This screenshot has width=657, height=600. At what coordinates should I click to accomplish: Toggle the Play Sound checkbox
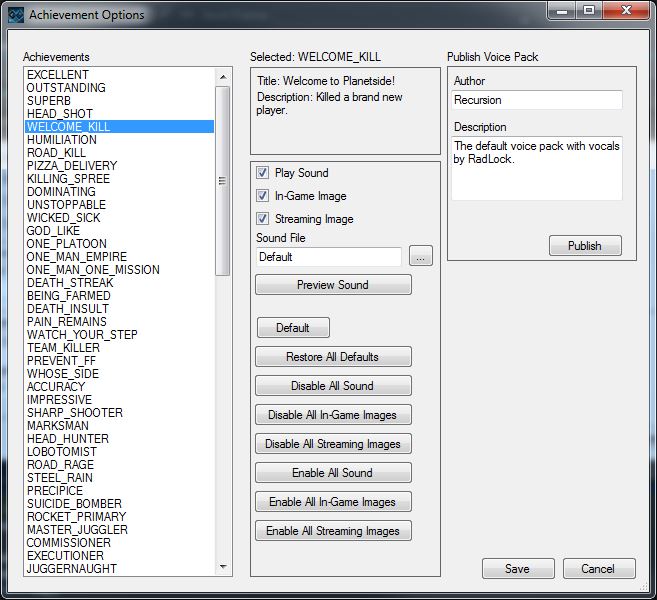click(x=263, y=173)
